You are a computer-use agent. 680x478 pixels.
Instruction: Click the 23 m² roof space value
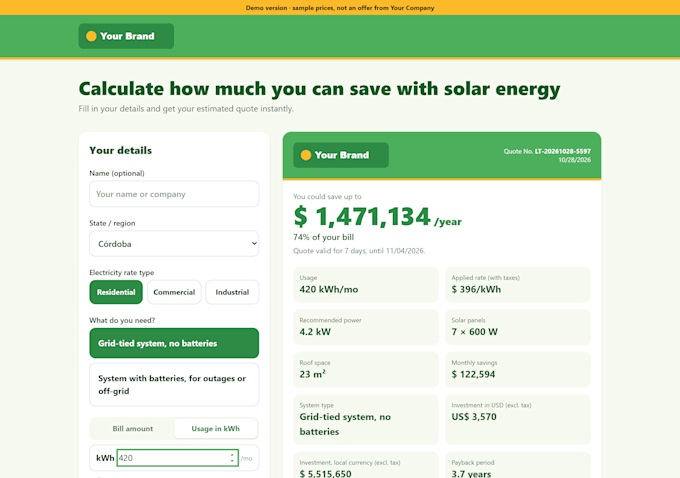point(312,374)
